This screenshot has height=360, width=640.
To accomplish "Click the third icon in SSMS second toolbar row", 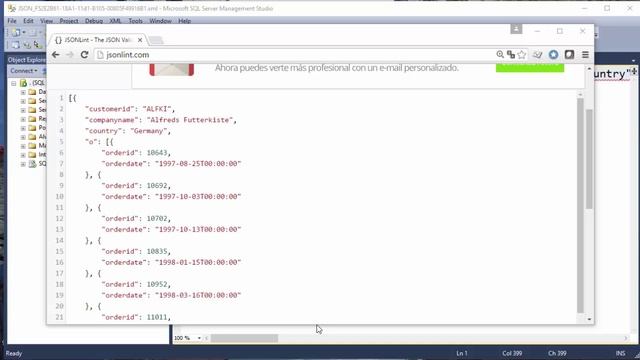I will coord(38,45).
